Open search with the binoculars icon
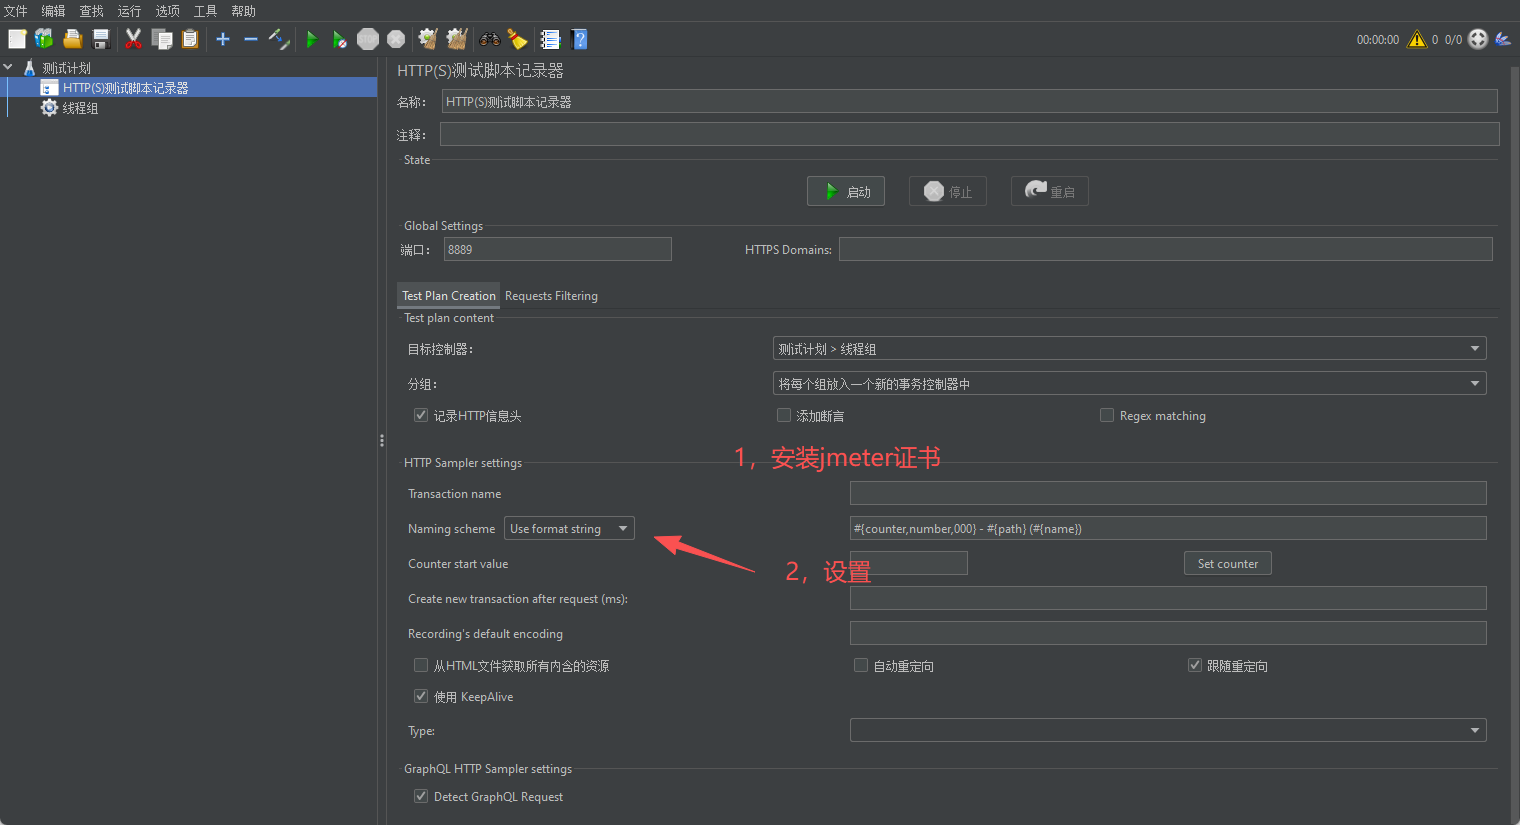 click(490, 39)
